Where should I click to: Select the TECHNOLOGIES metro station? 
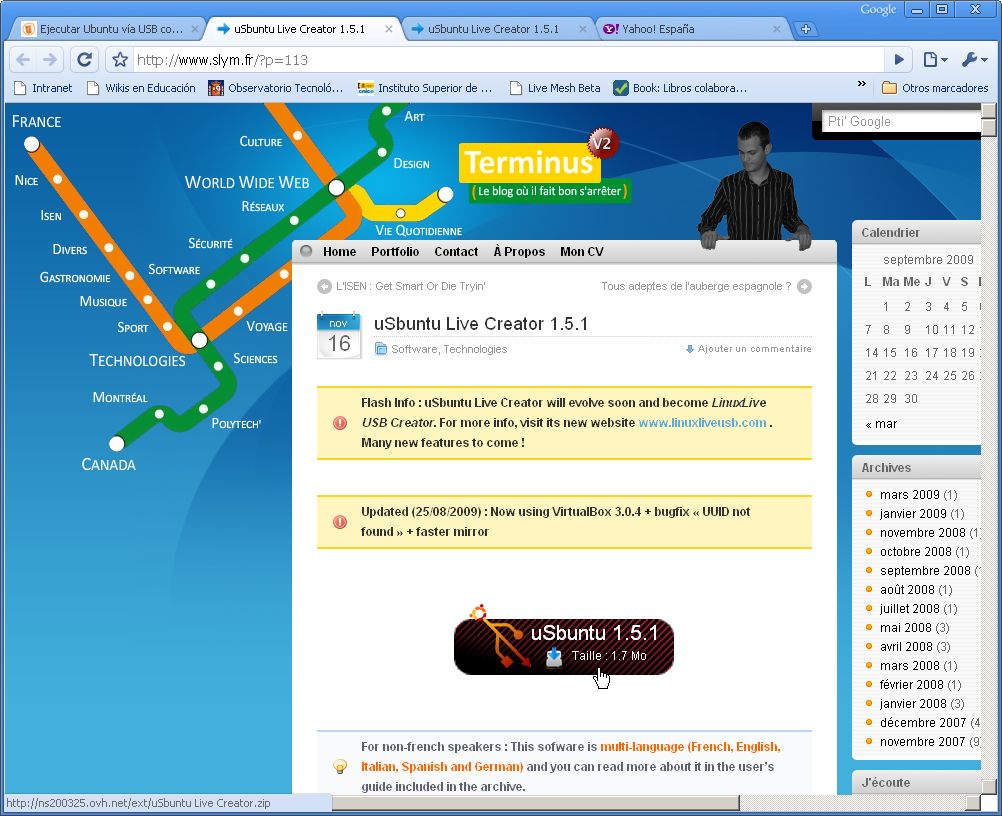pos(137,360)
